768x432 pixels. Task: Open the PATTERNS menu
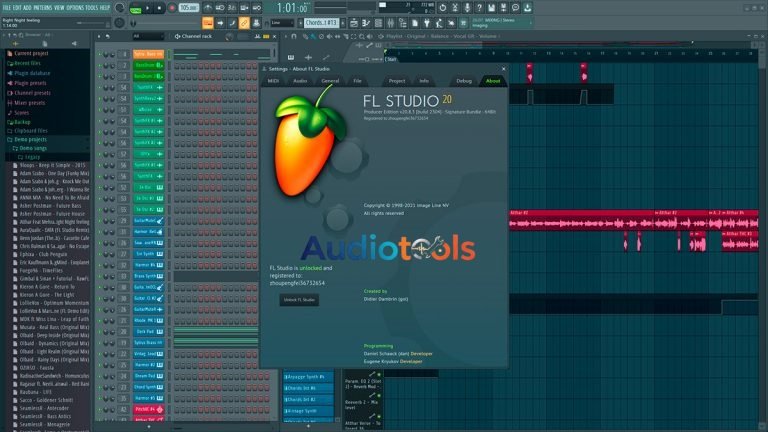click(43, 8)
